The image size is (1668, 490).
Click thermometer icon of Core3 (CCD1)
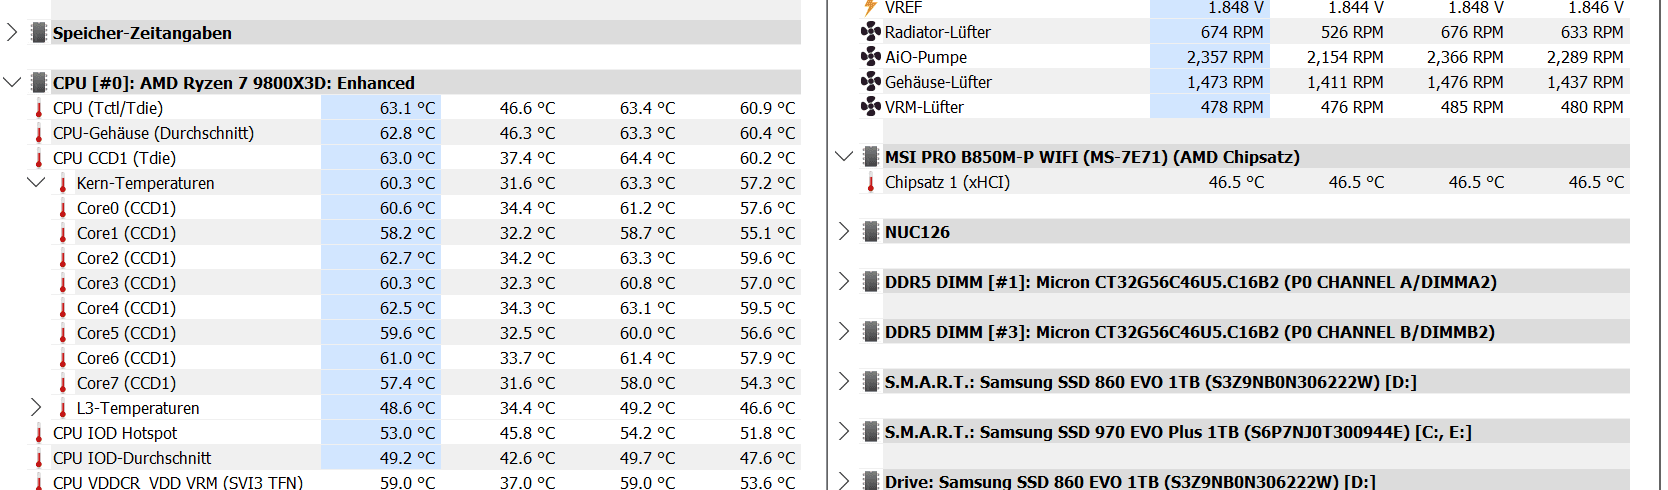click(63, 283)
